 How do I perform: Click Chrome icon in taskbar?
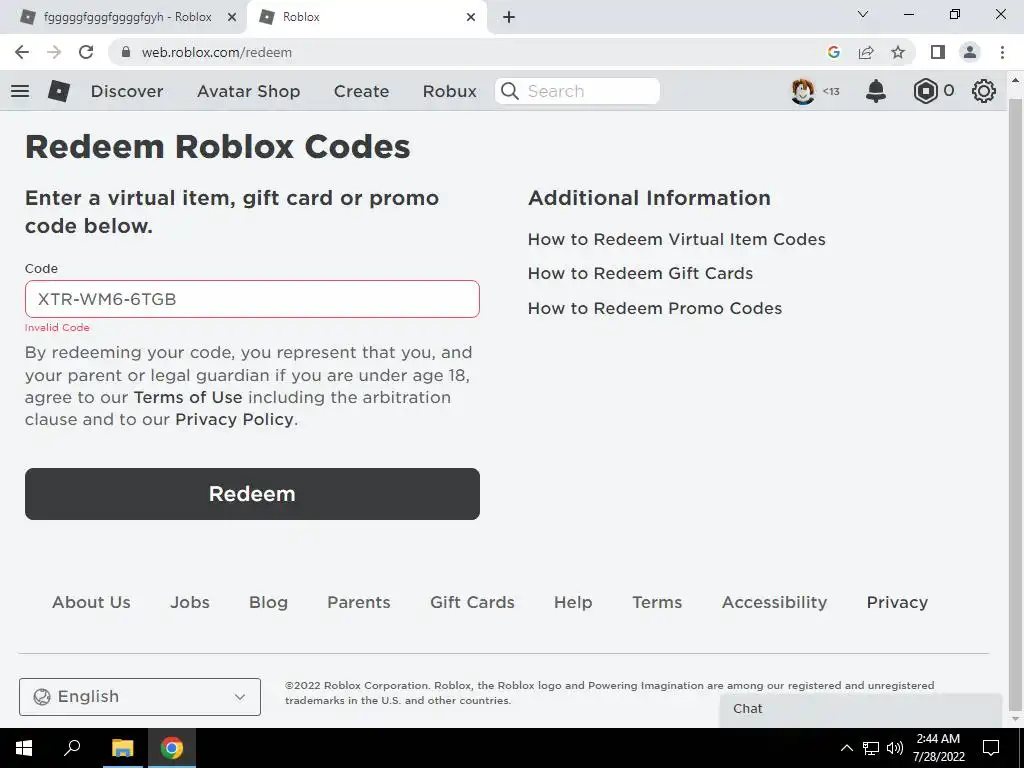172,748
